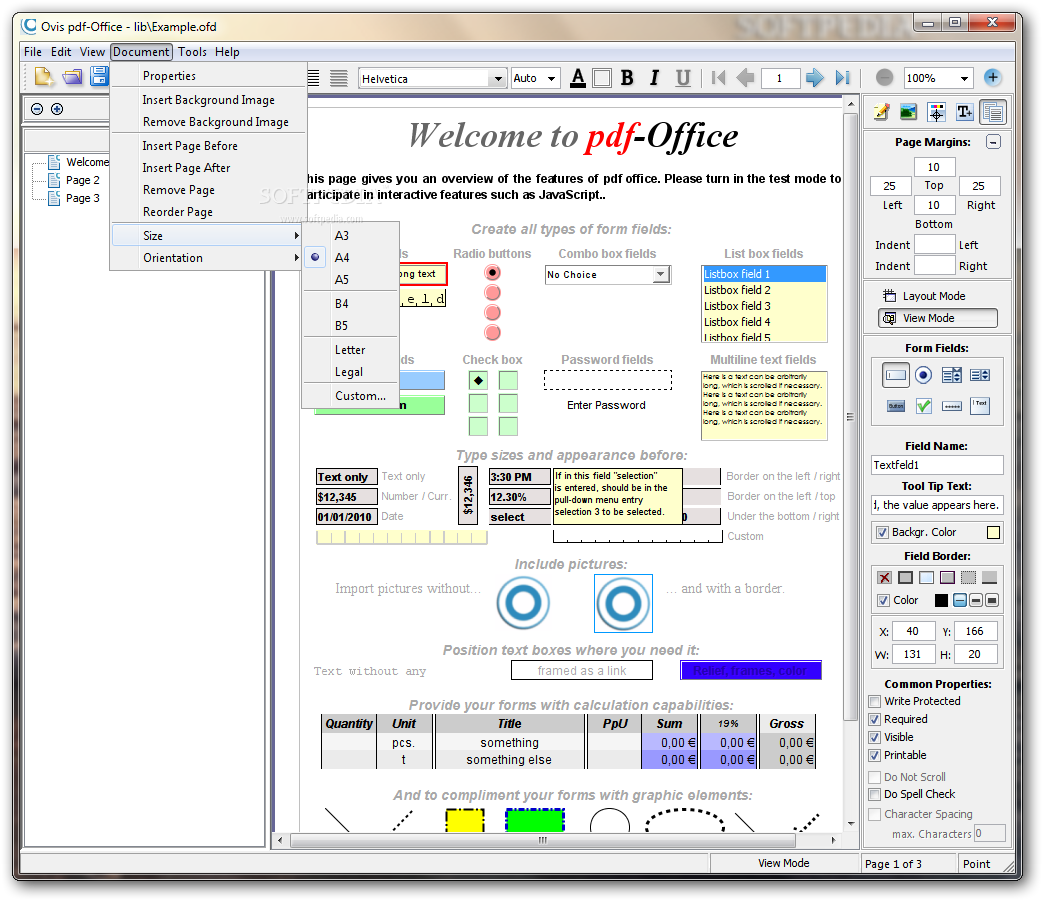Select the crosshair color registration tool

[x=937, y=112]
